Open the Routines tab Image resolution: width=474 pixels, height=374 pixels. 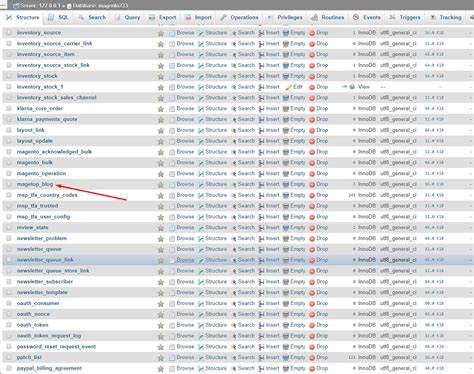tap(328, 17)
